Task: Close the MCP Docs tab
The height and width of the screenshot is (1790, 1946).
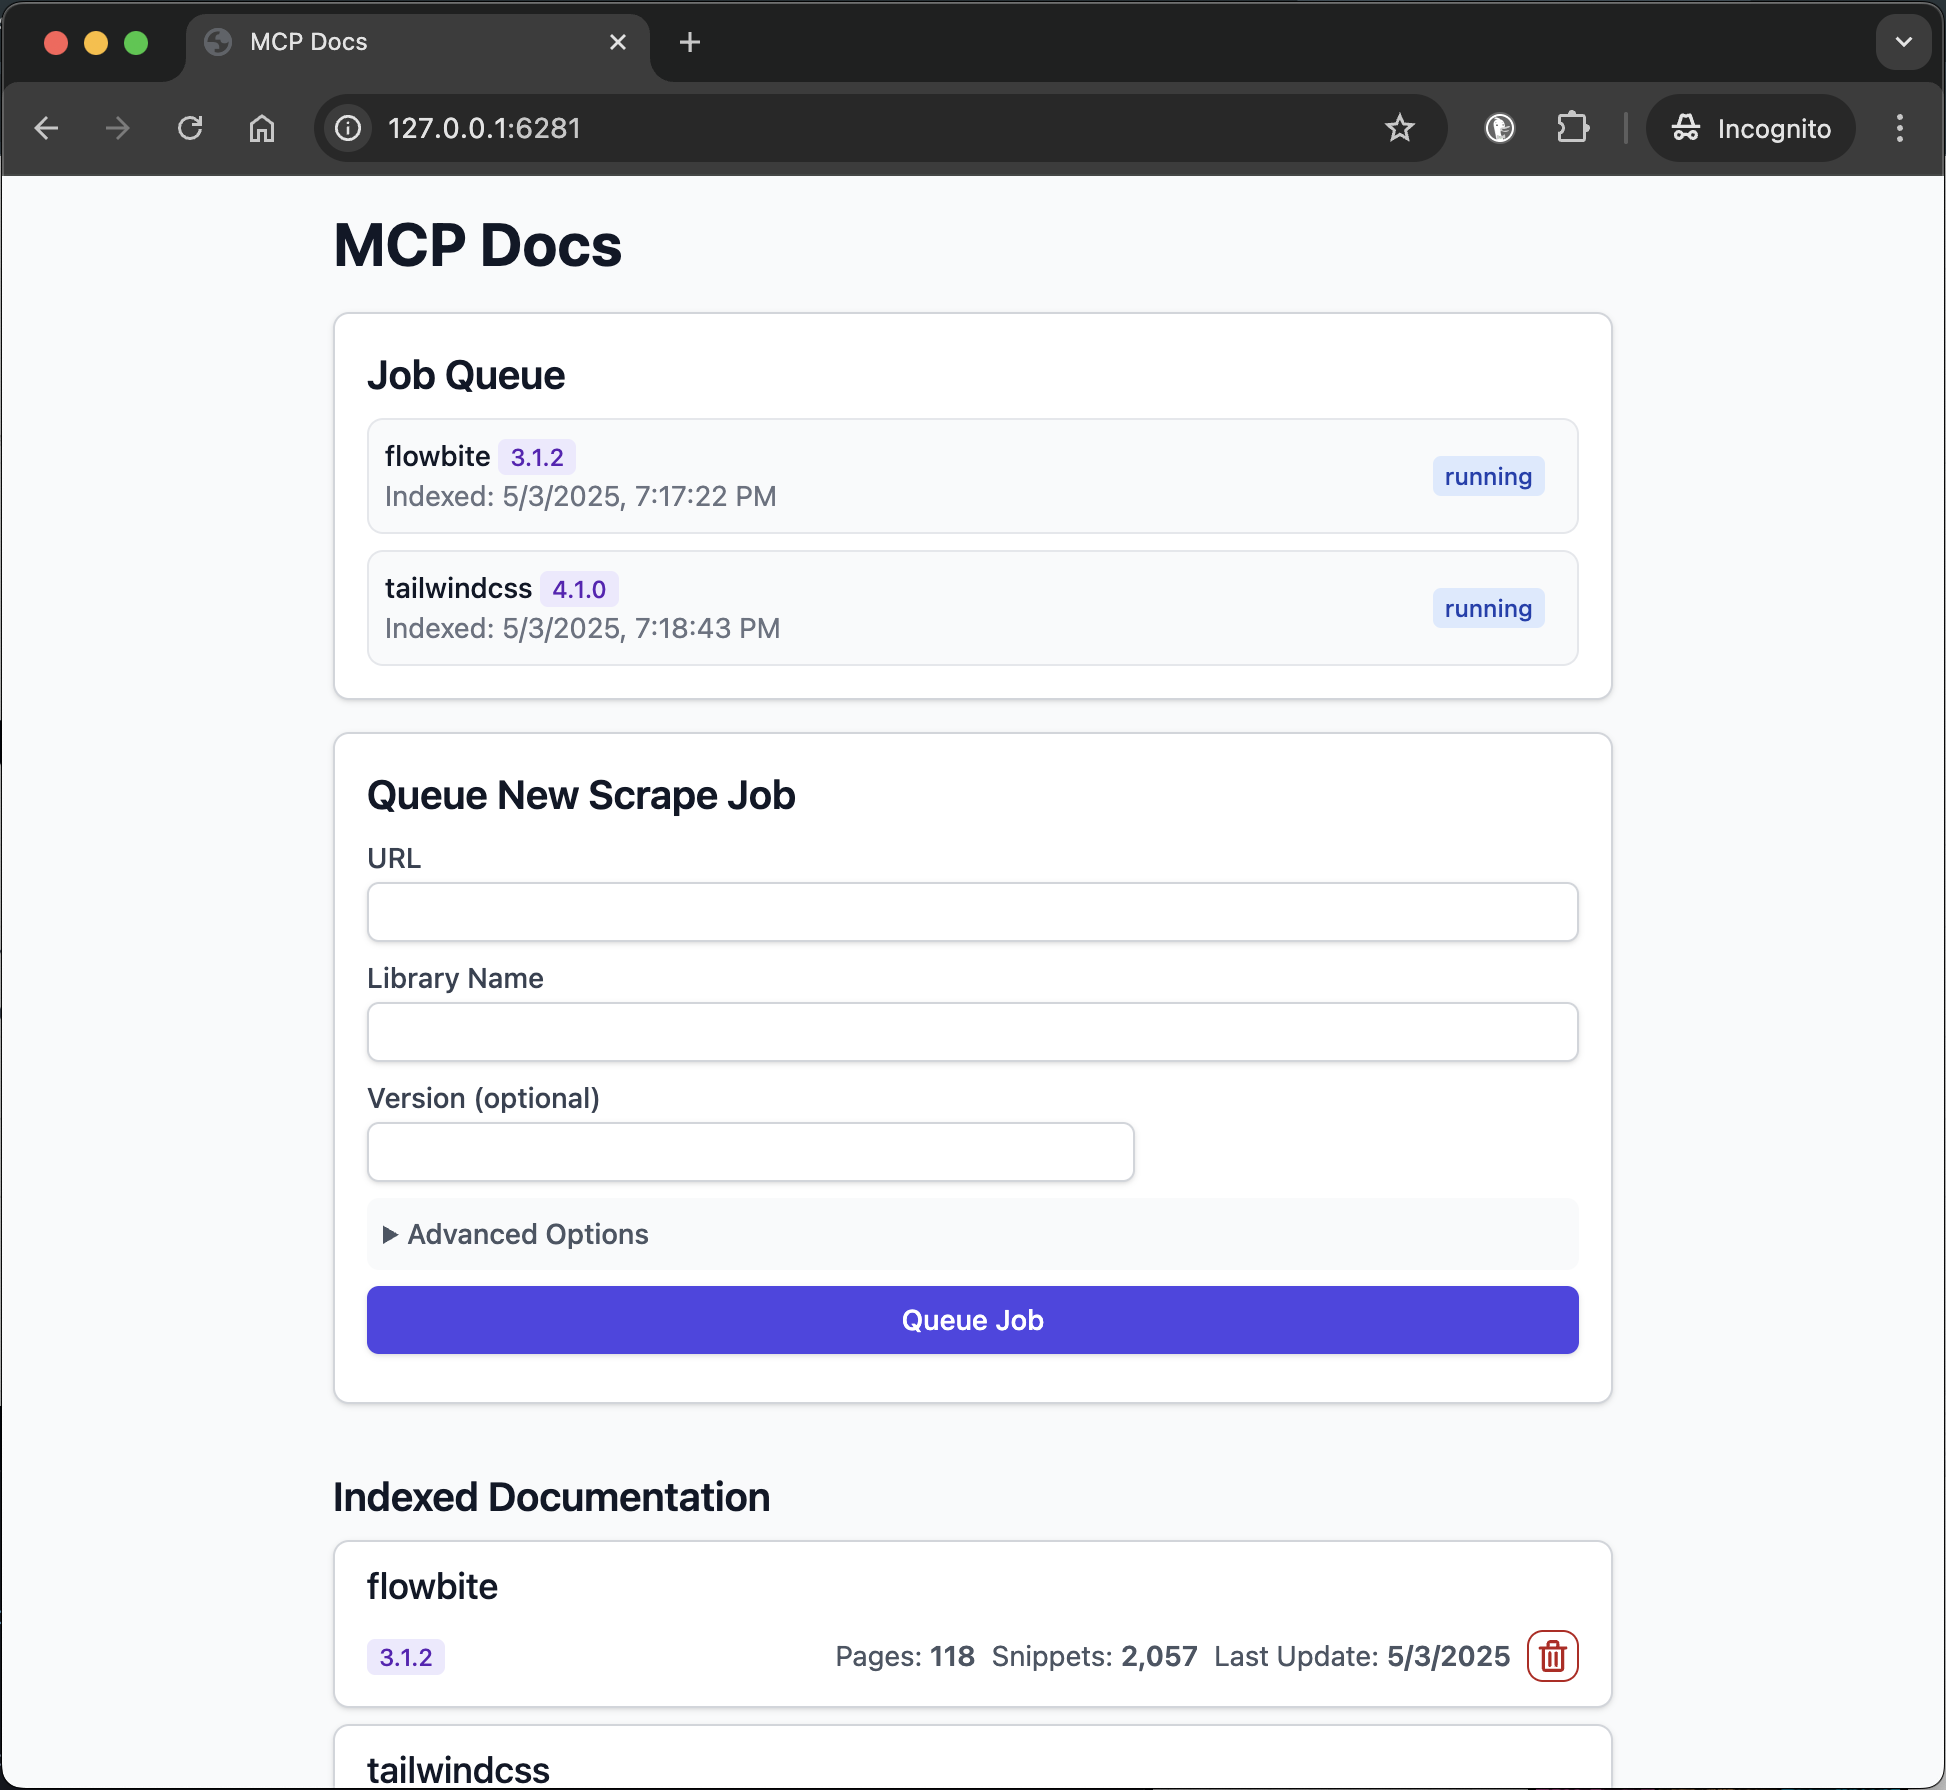Action: click(x=618, y=42)
